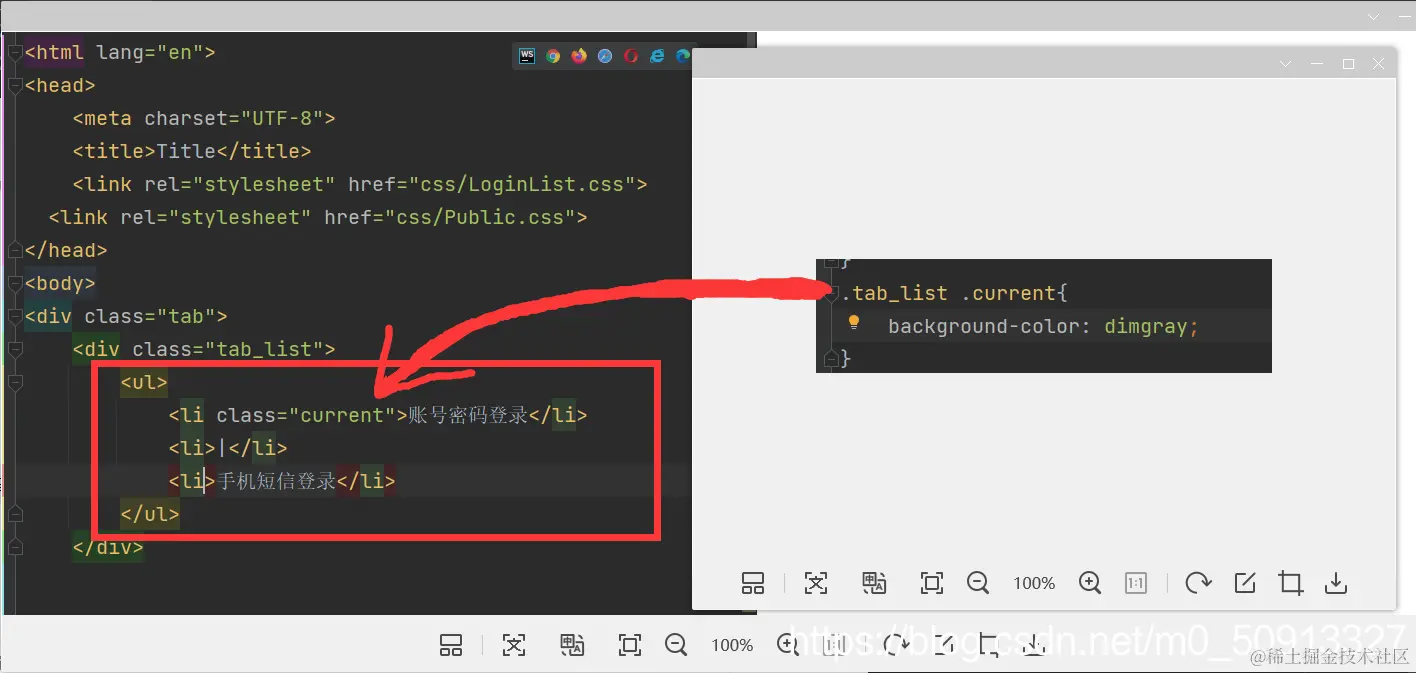Viewport: 1416px width, 673px height.
Task: Click the 账号密码登录 list item text
Action: [x=468, y=415]
